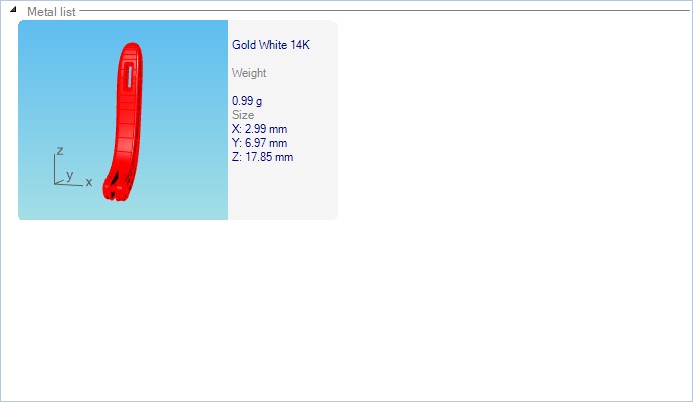693x402 pixels.
Task: Click the Size label
Action: pyautogui.click(x=242, y=115)
